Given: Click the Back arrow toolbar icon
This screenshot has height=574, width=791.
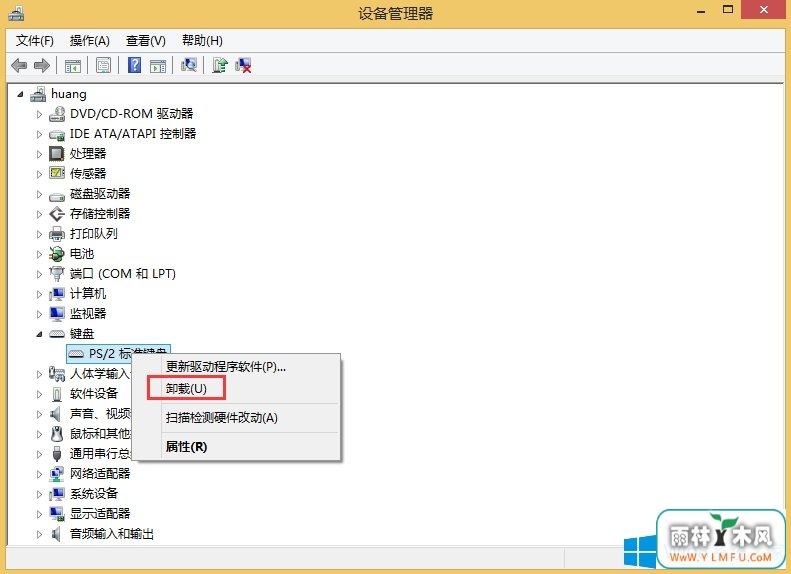Looking at the screenshot, I should (19, 66).
